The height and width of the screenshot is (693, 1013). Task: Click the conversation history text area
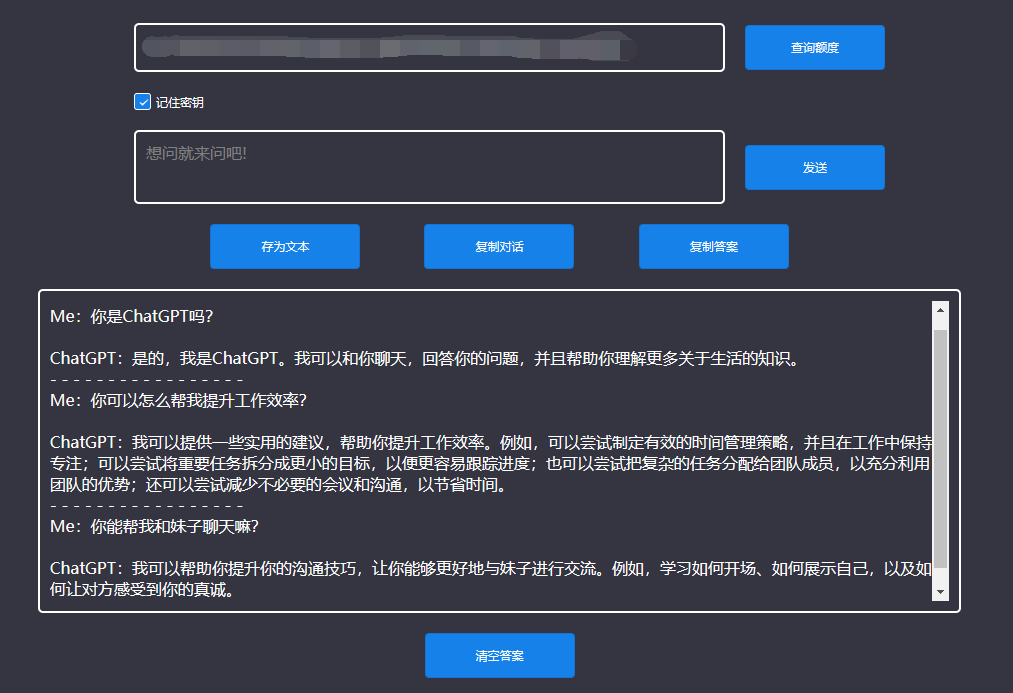pos(480,450)
